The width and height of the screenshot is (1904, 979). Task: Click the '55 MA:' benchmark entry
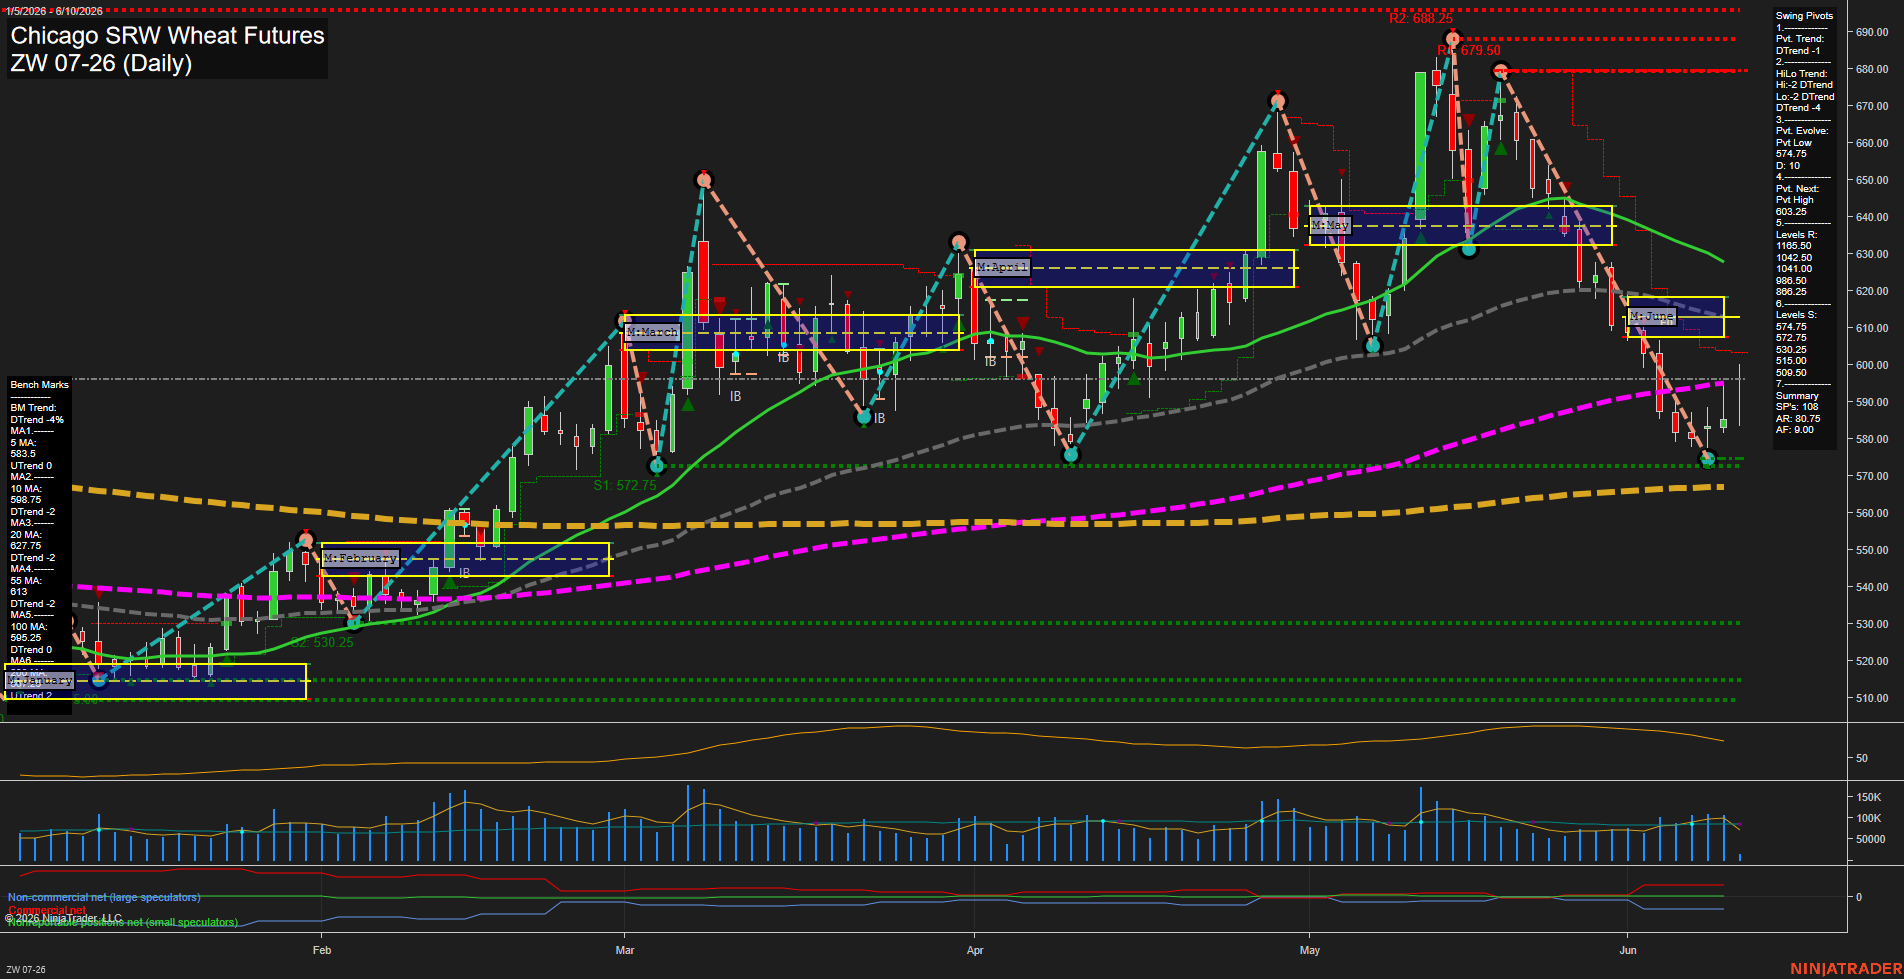[x=25, y=581]
